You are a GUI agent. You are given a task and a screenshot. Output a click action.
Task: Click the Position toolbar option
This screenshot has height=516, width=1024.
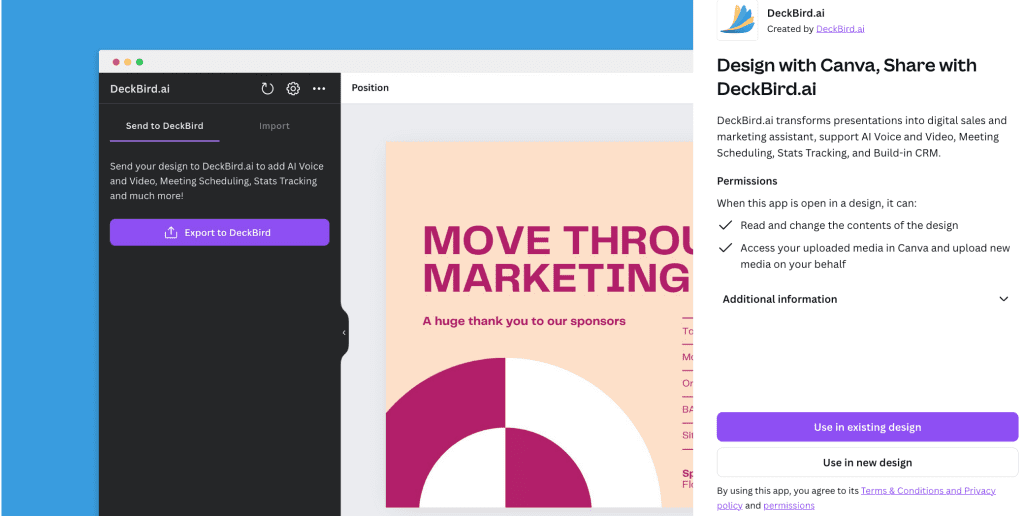tap(370, 88)
